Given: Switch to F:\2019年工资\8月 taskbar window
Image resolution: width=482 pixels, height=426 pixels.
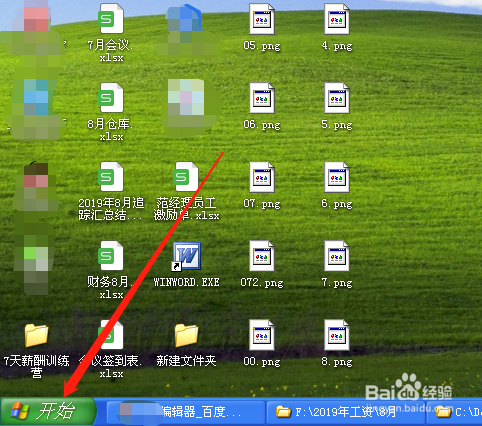Looking at the screenshot, I should 346,412.
